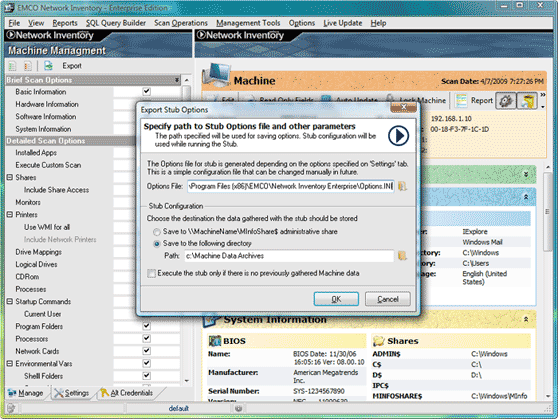Click the status bar icon at far left
Viewport: 558px width, 419px height.
(x=11, y=408)
